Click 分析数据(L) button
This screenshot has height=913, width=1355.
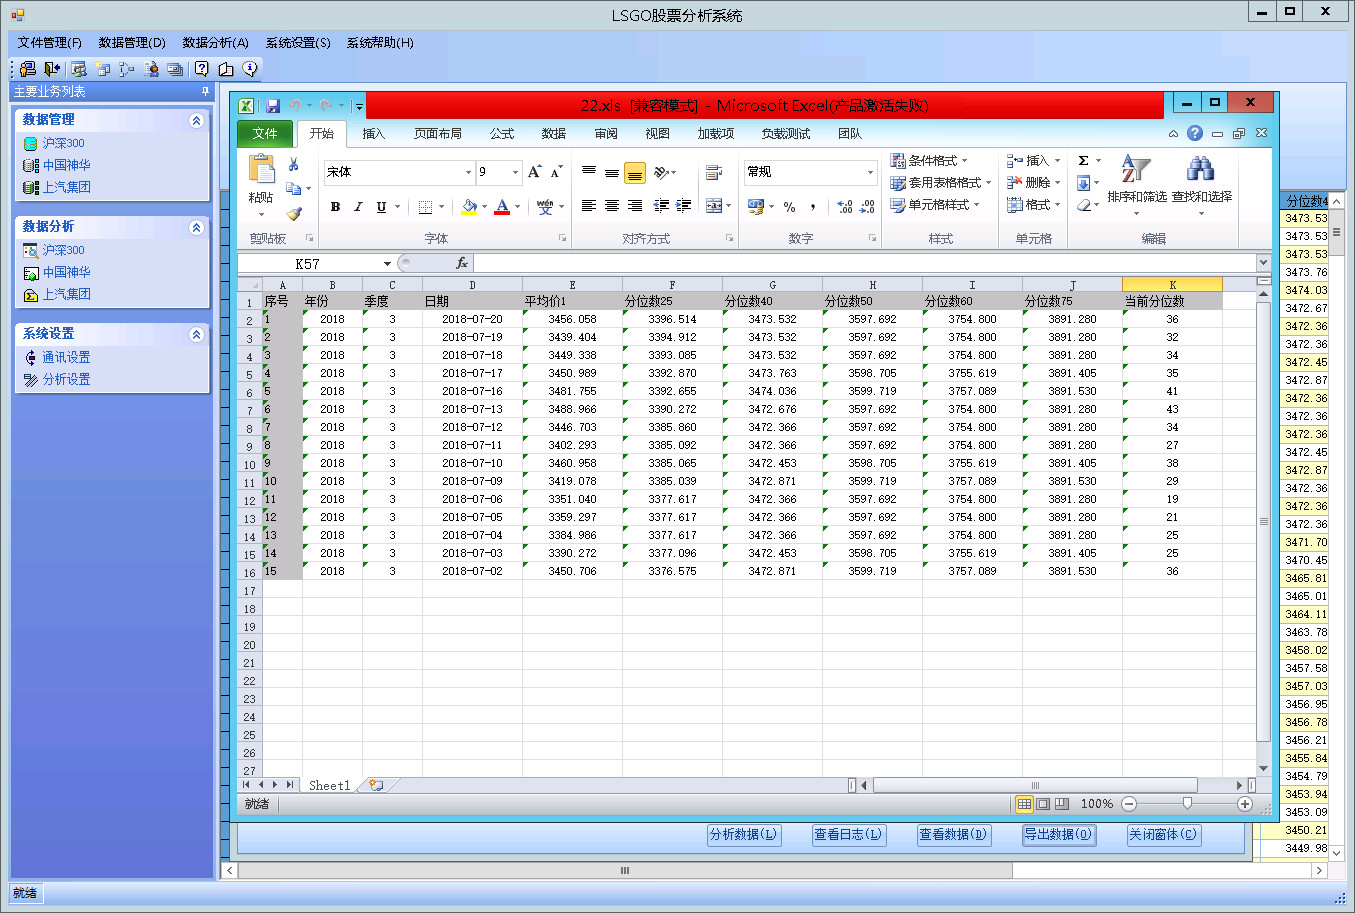point(743,834)
